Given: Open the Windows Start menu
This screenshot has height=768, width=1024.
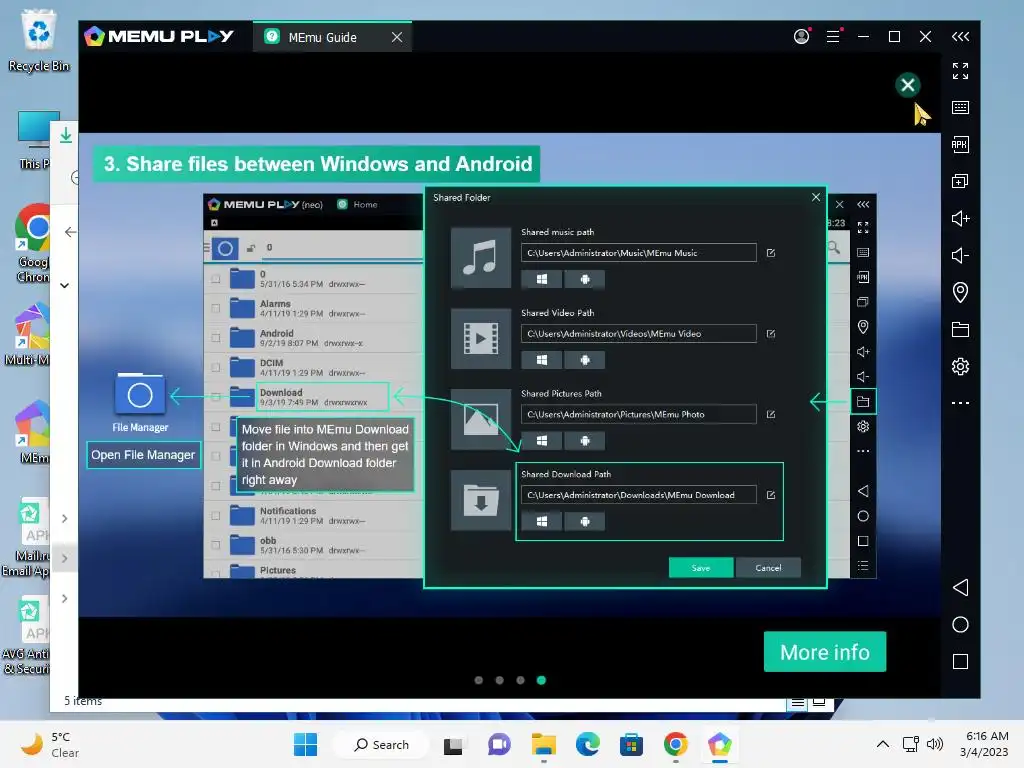Looking at the screenshot, I should click(306, 744).
